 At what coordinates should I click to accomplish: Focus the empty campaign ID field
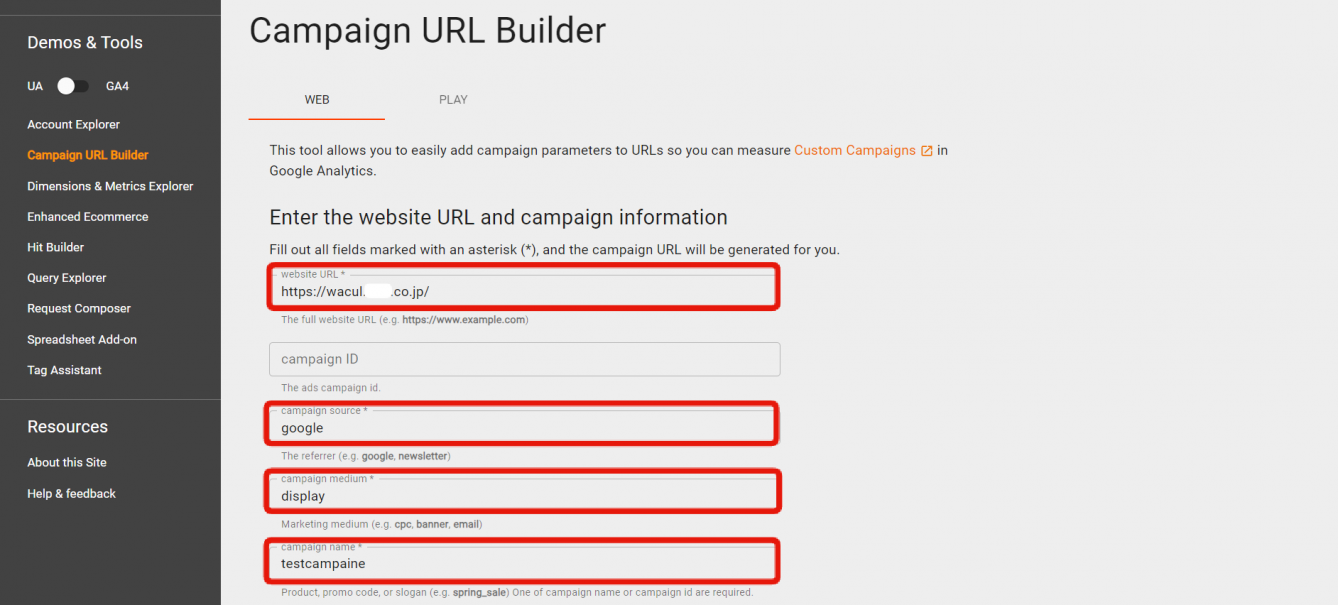(523, 359)
